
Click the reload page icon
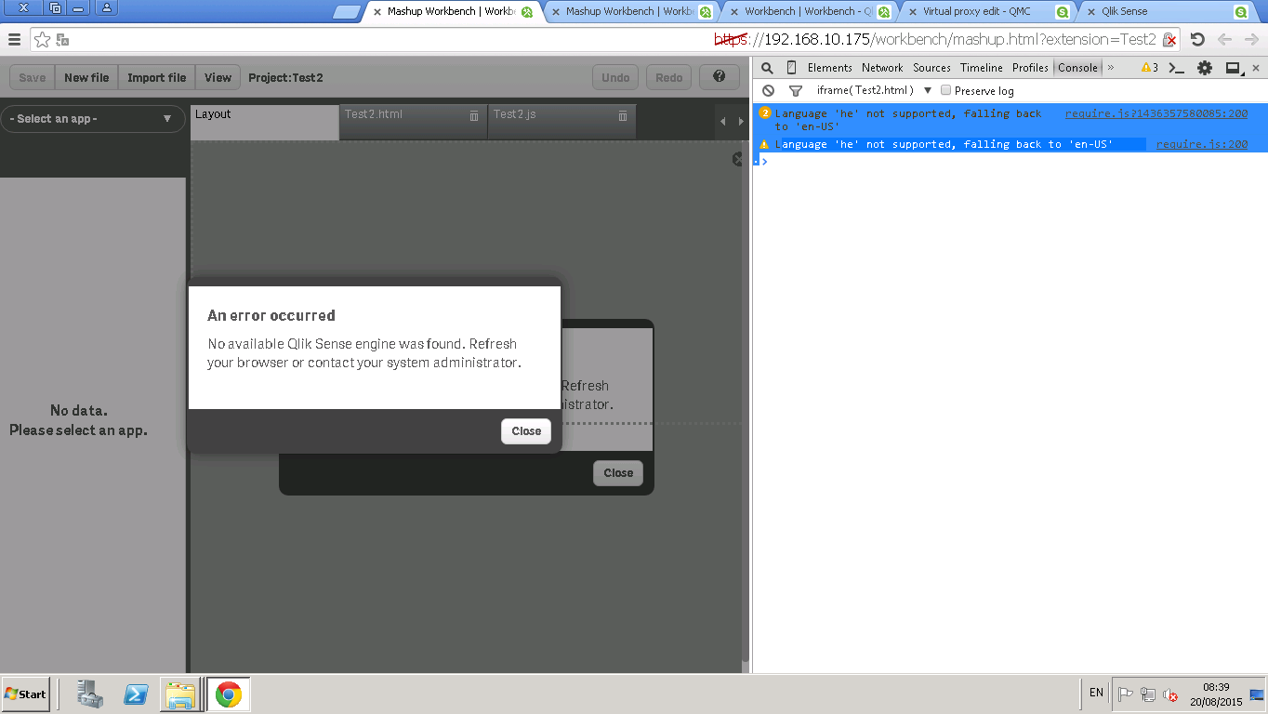[x=1197, y=40]
